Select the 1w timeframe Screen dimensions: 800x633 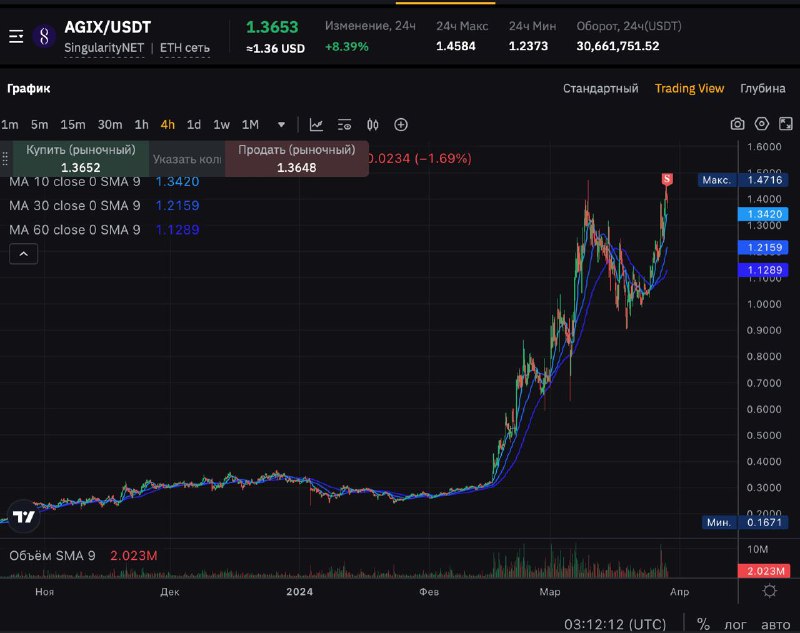(221, 124)
